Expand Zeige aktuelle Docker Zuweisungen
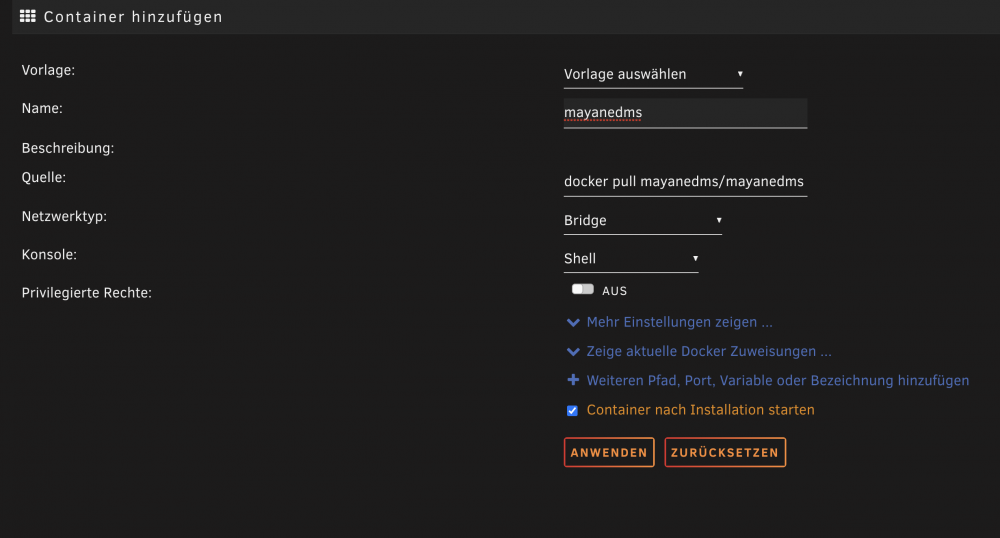This screenshot has width=1000, height=538. (709, 351)
